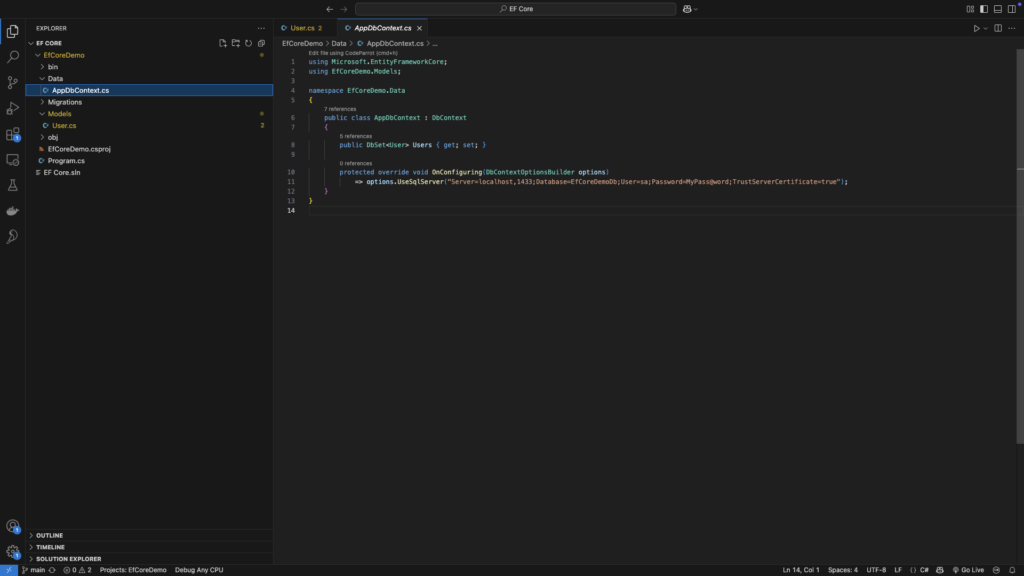Open Copilot chat icon in title bar
Image resolution: width=1024 pixels, height=576 pixels.
click(686, 9)
